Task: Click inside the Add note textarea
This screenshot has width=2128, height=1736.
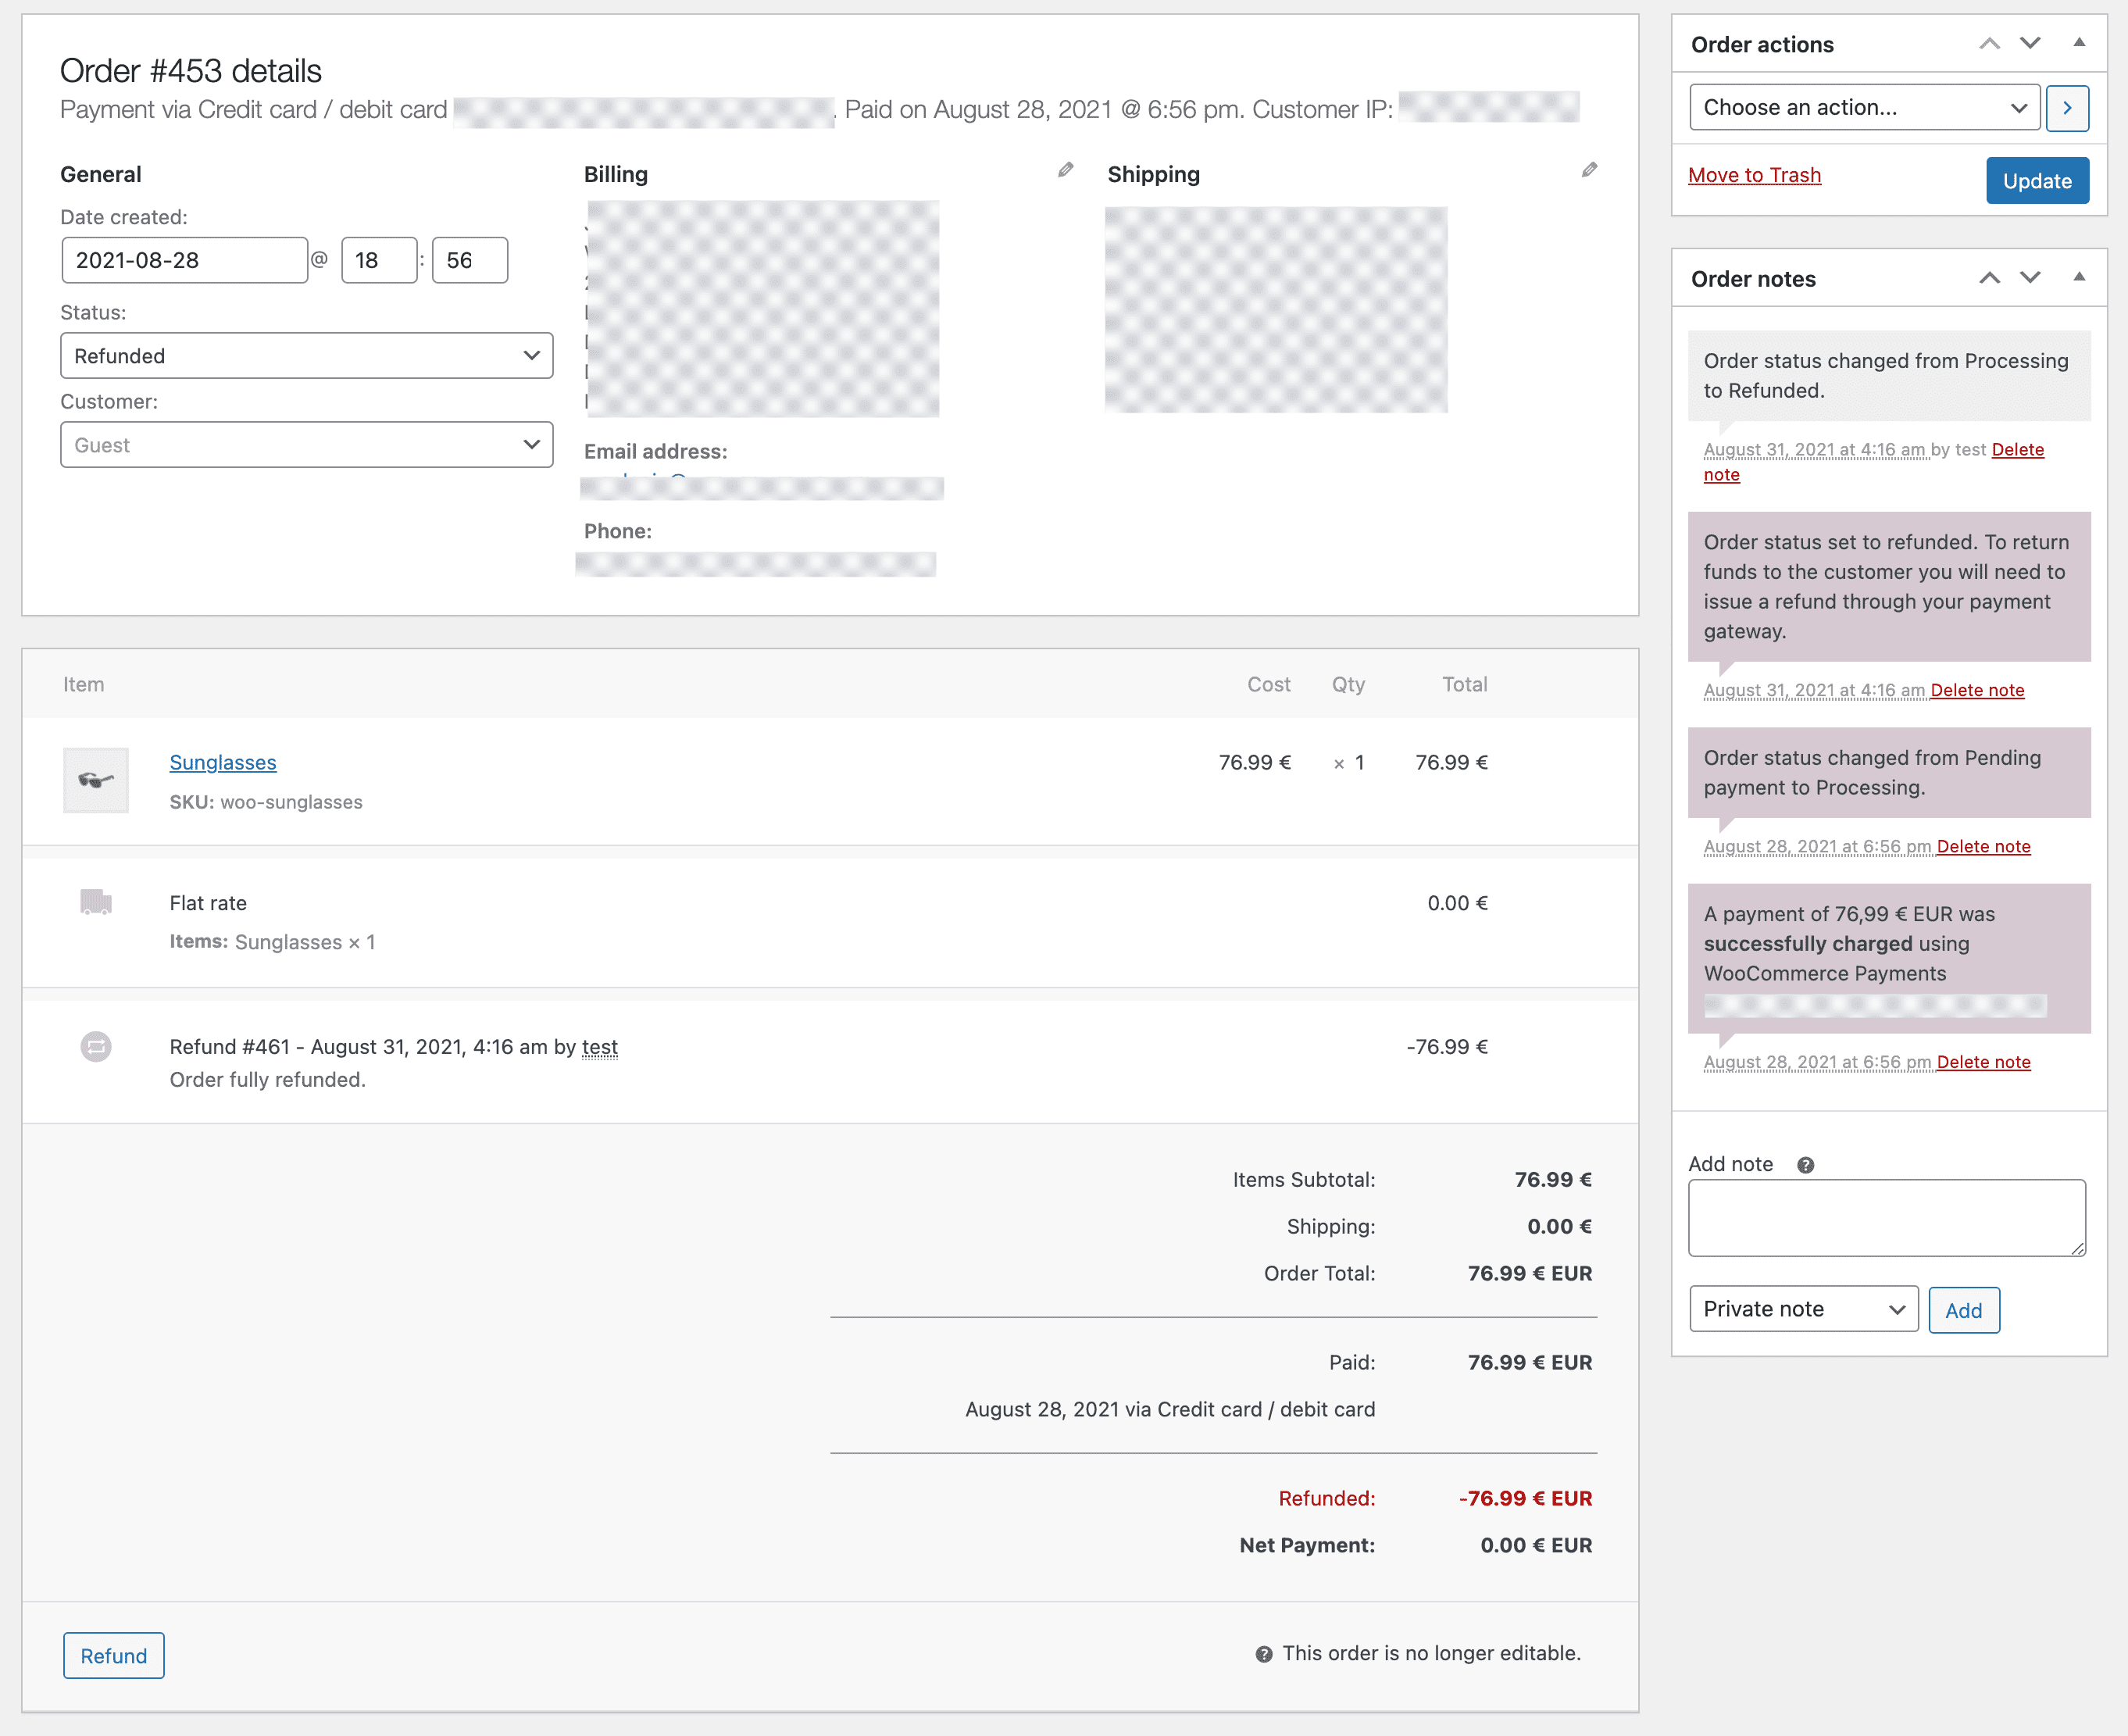Action: pyautogui.click(x=1887, y=1218)
